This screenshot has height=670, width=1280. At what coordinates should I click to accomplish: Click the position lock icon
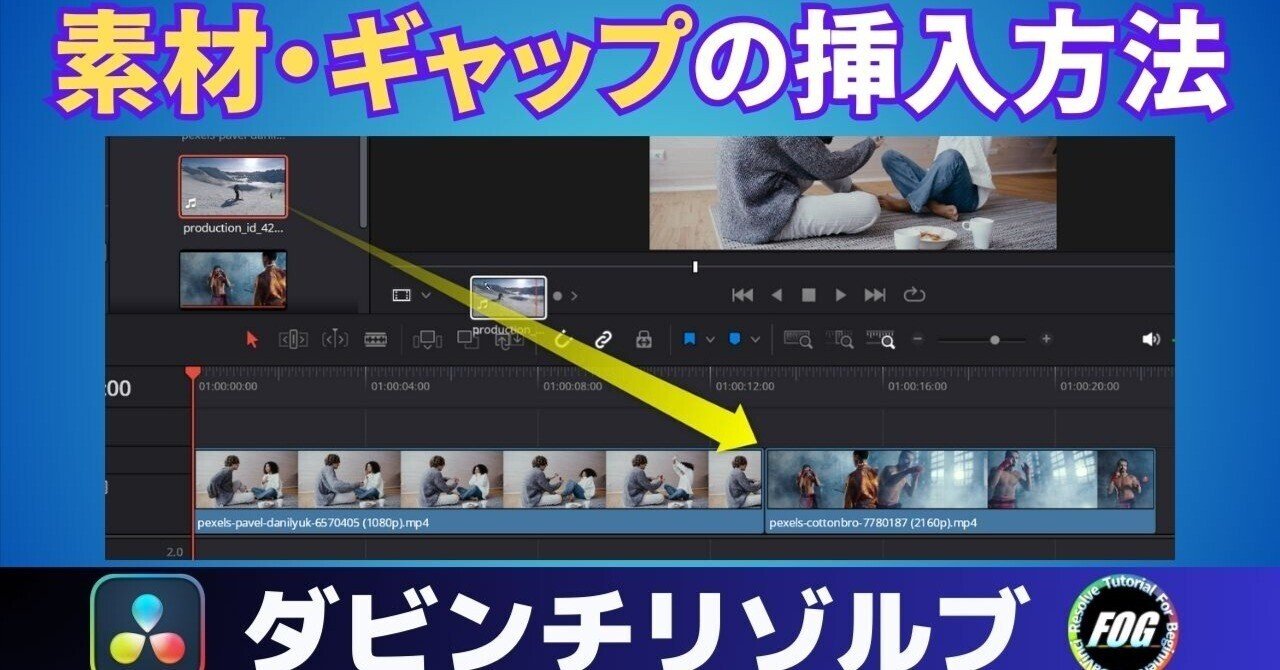(644, 339)
